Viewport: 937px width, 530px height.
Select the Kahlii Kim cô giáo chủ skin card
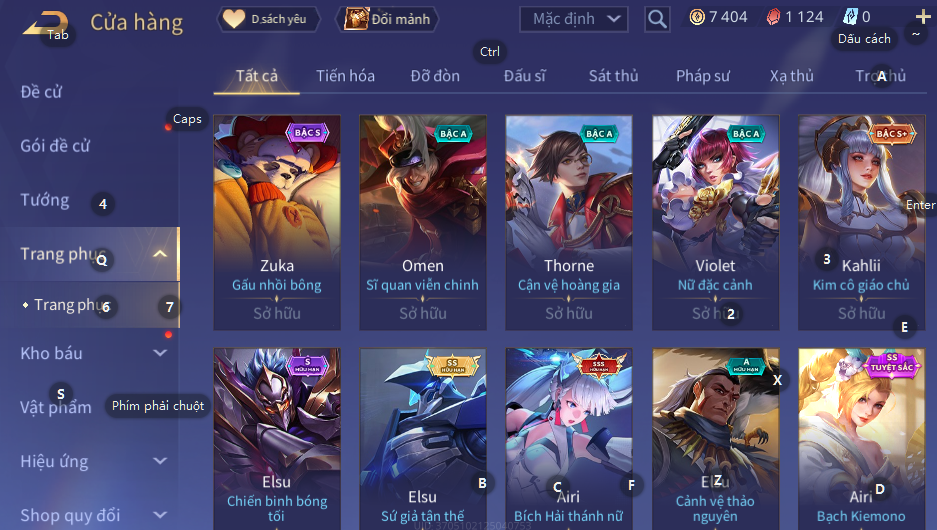tap(861, 222)
